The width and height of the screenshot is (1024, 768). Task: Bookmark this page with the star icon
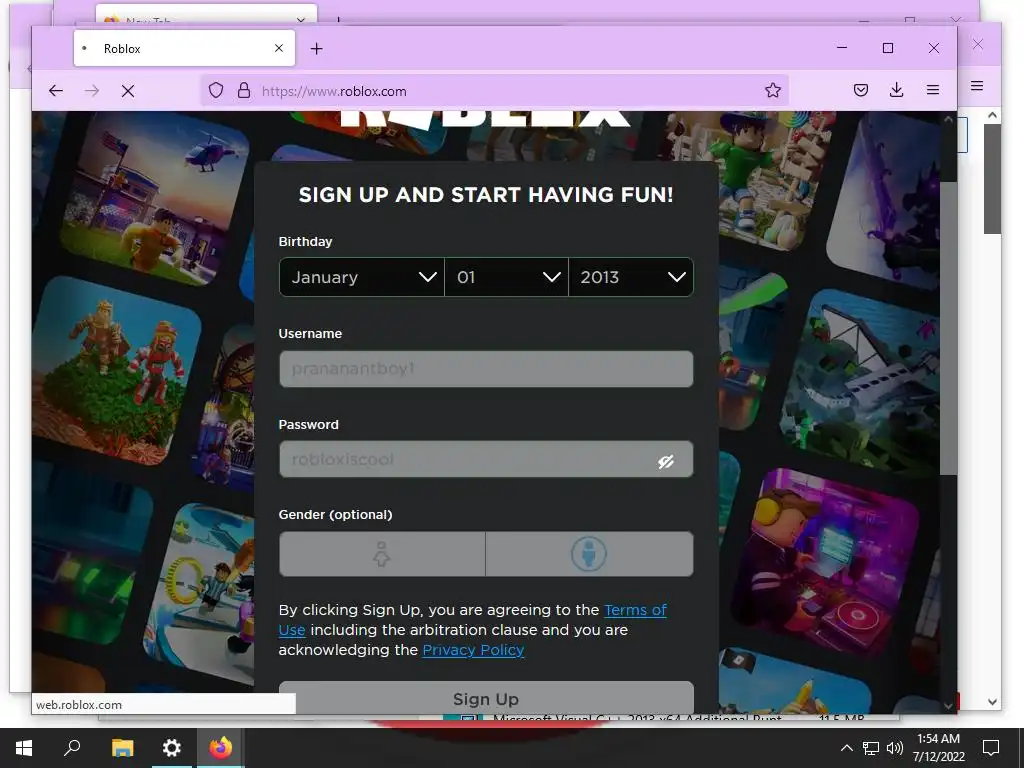point(773,90)
